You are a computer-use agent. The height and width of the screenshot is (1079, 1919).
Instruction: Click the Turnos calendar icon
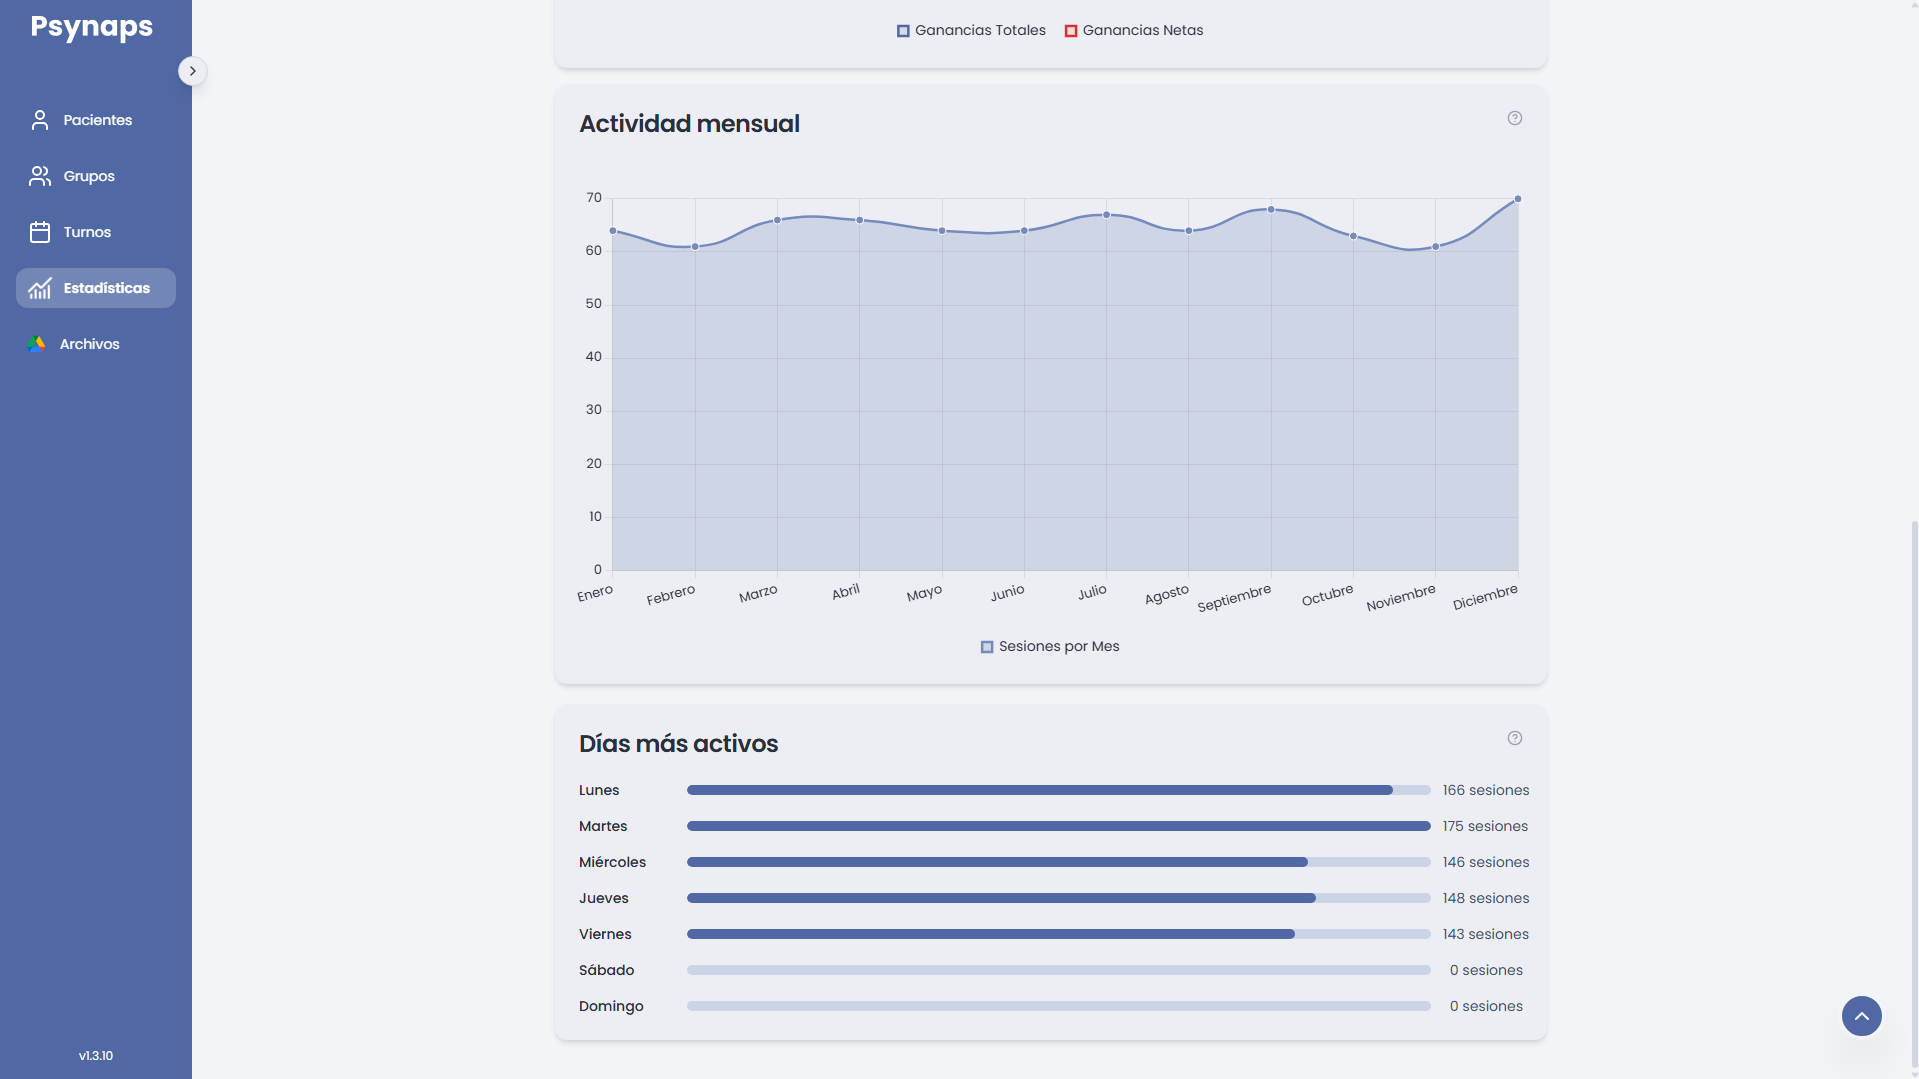[40, 232]
